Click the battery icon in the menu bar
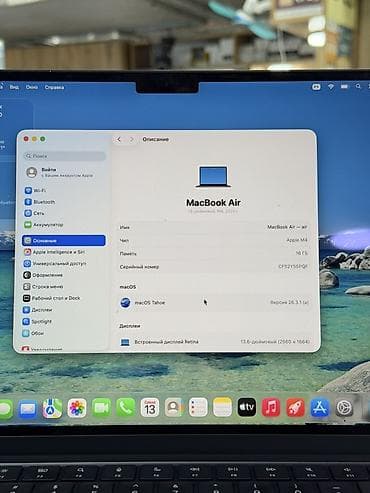The height and width of the screenshot is (493, 370). tap(344, 87)
